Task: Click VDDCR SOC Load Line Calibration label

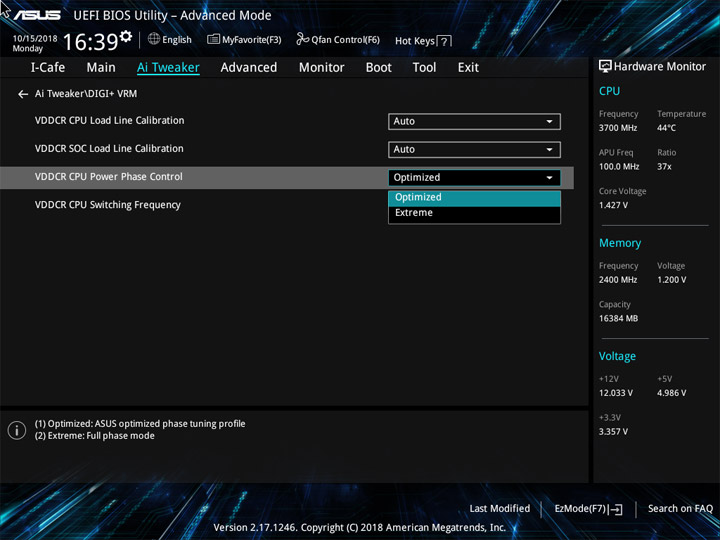Action: point(109,149)
